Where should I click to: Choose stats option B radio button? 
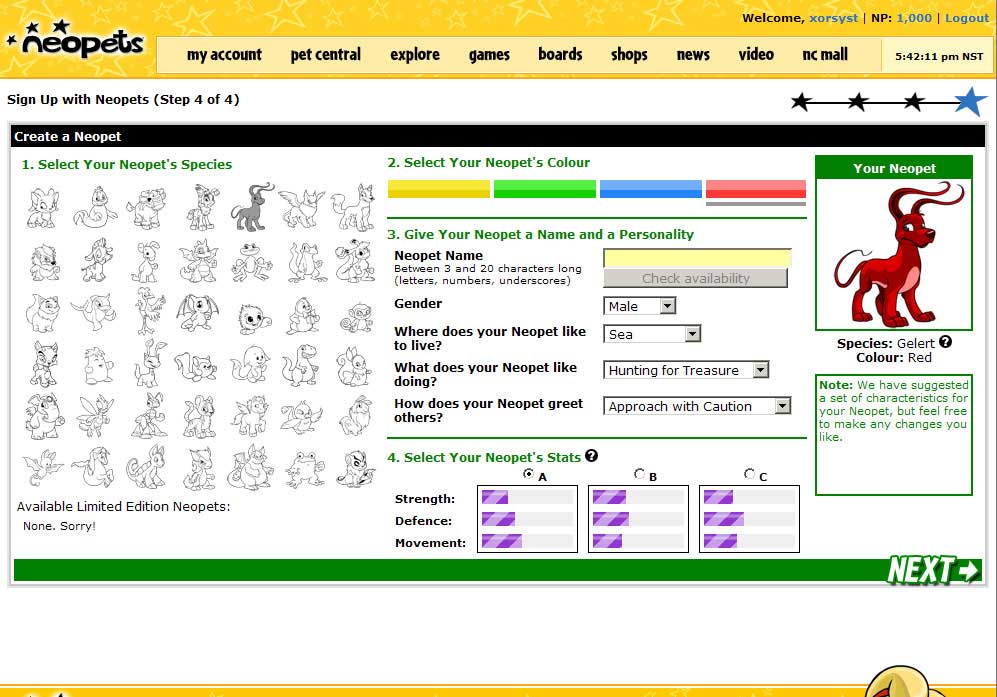tap(639, 474)
